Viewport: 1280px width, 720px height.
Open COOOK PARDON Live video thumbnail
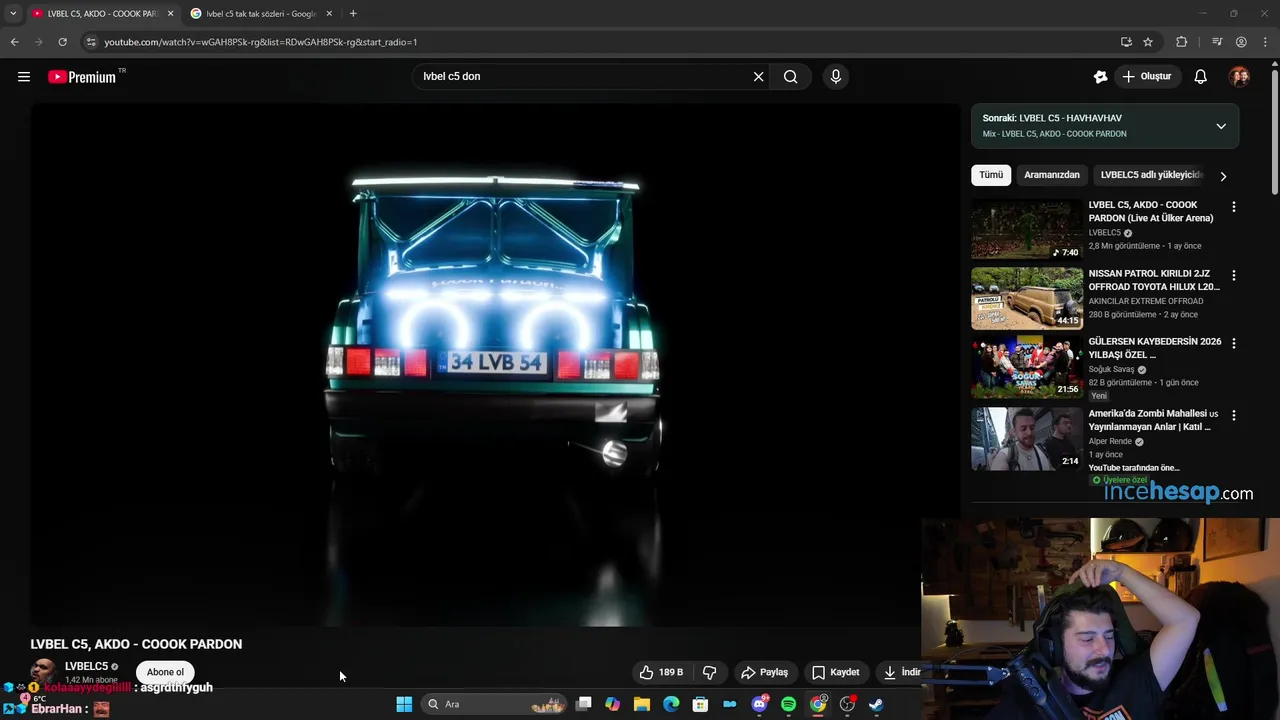[1027, 230]
